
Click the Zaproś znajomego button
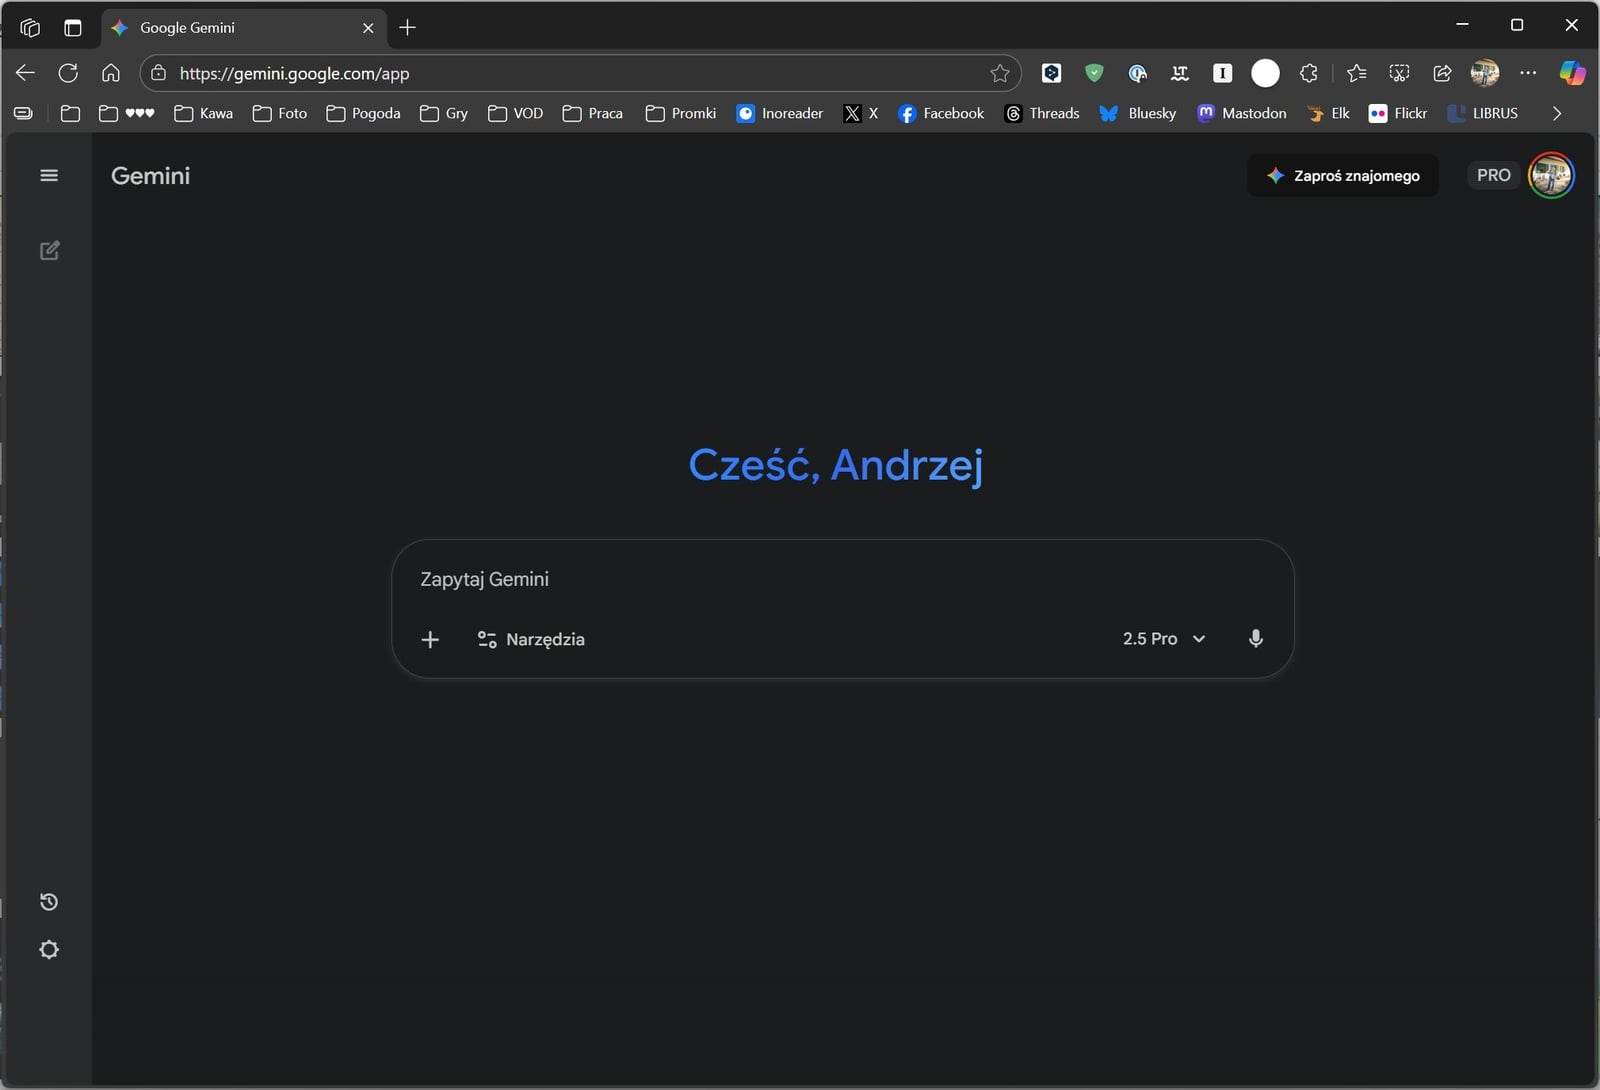[1343, 176]
